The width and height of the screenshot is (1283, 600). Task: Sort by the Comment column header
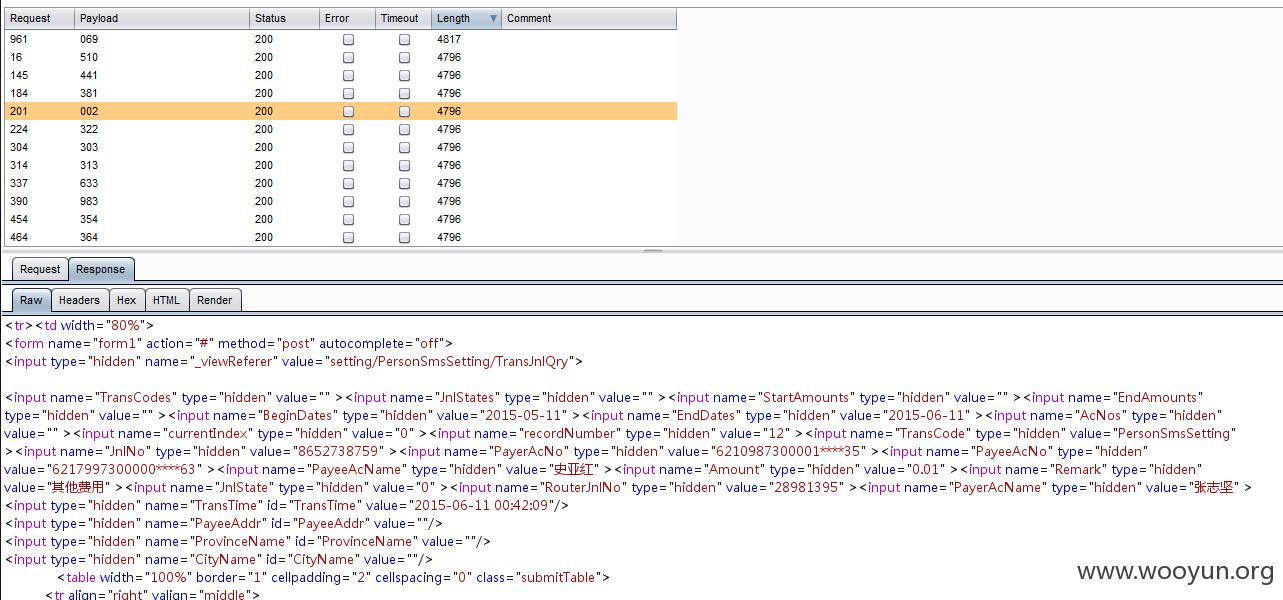click(589, 18)
